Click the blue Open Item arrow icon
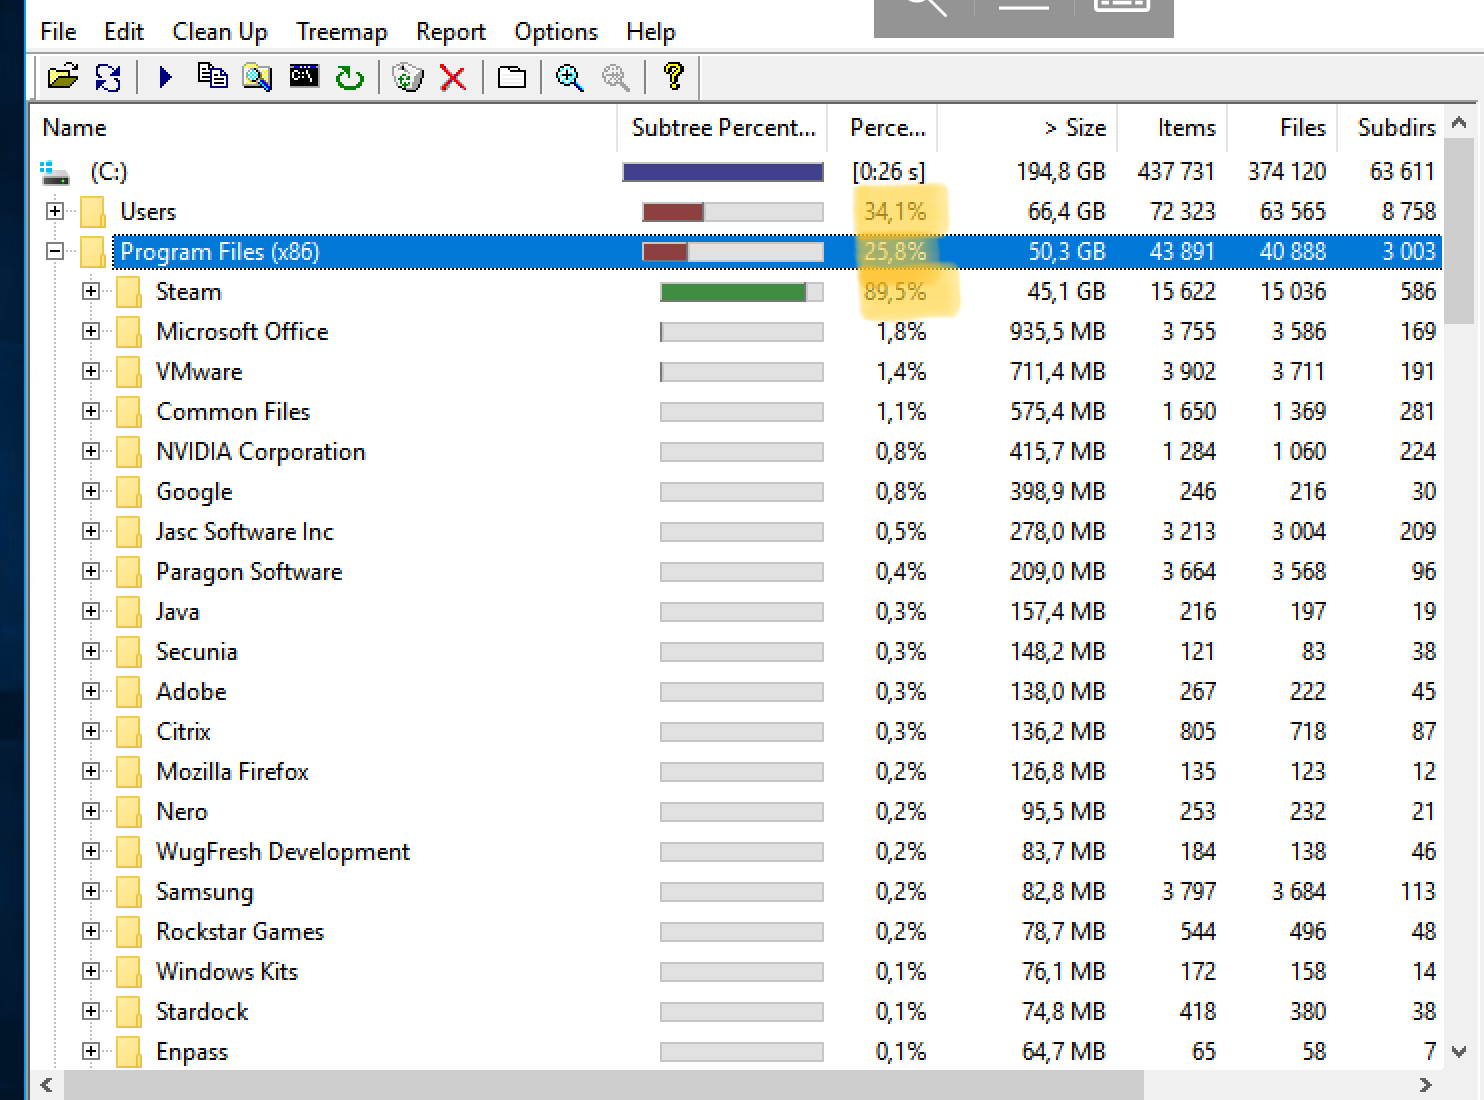 coord(166,76)
